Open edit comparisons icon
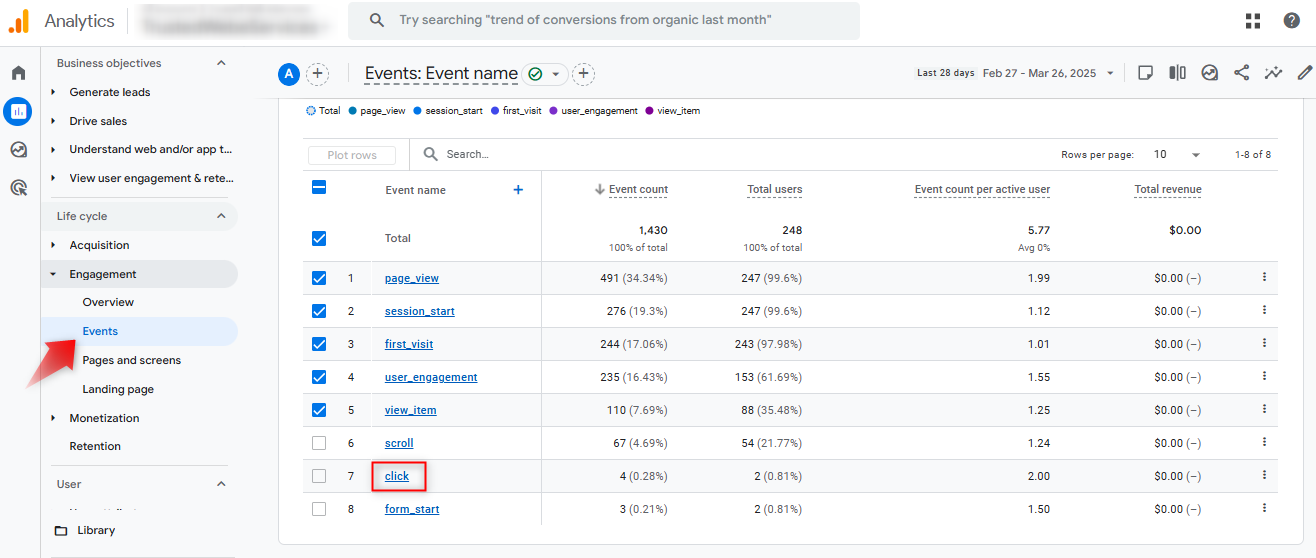This screenshot has height=558, width=1316. pyautogui.click(x=1178, y=73)
